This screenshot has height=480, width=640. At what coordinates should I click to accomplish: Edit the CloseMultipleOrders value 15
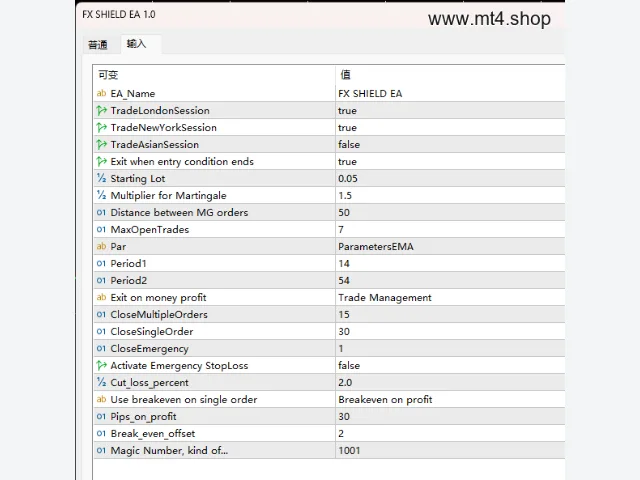(x=450, y=314)
